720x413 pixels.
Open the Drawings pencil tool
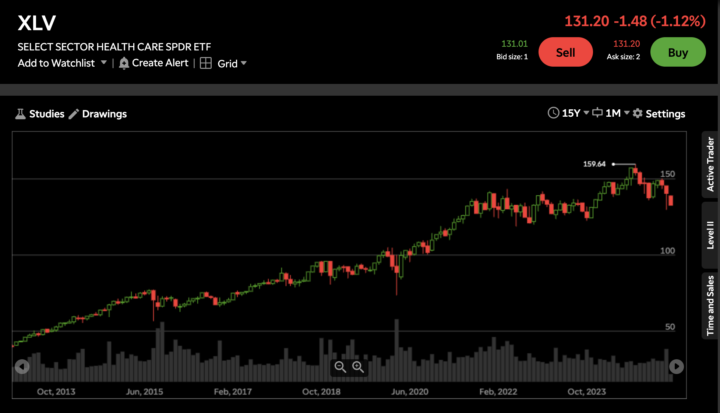tap(73, 114)
